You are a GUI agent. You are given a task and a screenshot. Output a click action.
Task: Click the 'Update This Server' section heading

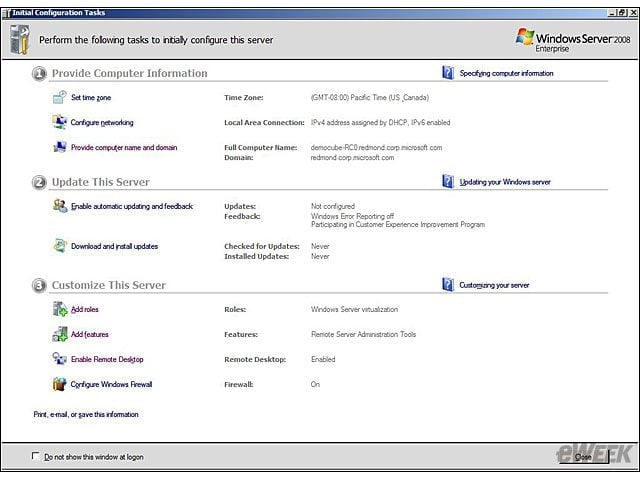(x=100, y=182)
